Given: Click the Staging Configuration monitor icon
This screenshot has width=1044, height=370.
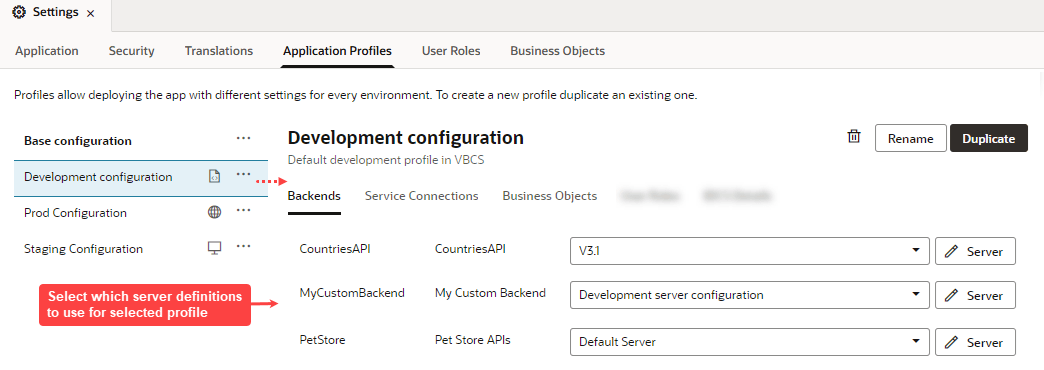Looking at the screenshot, I should 214,248.
